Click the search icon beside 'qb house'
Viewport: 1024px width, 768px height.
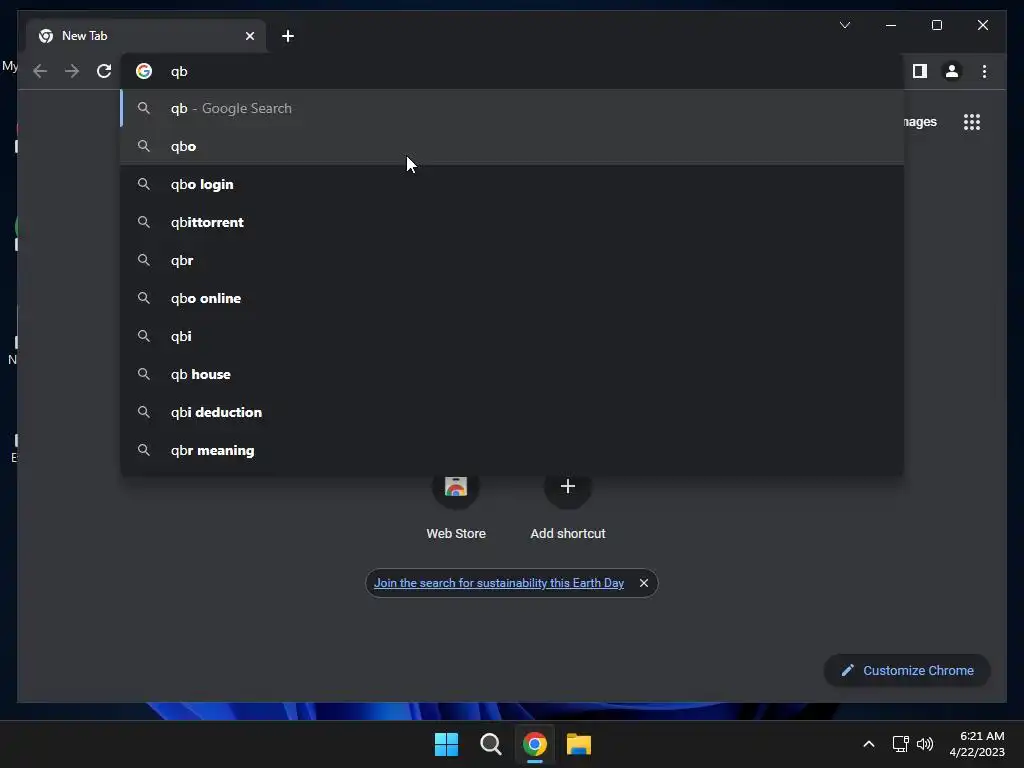click(x=144, y=374)
